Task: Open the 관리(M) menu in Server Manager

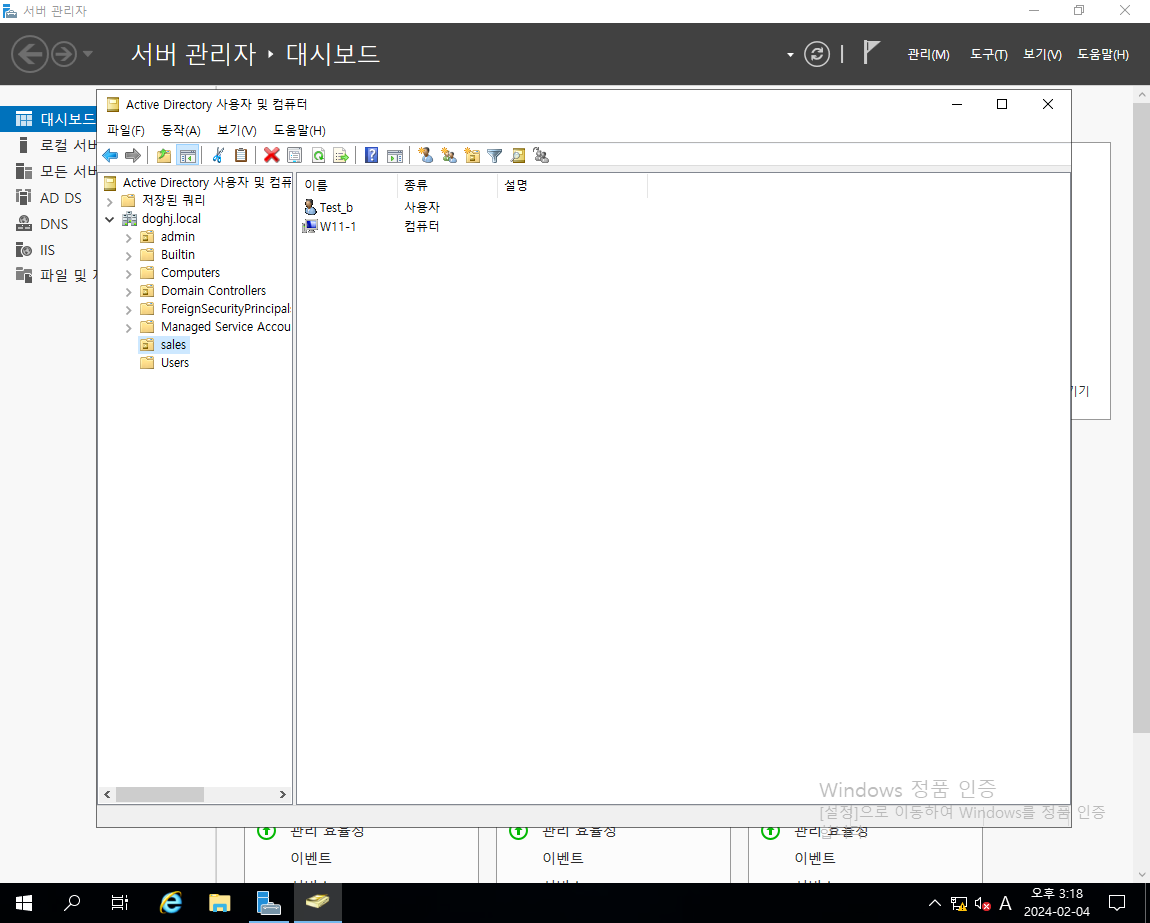Action: click(x=928, y=54)
